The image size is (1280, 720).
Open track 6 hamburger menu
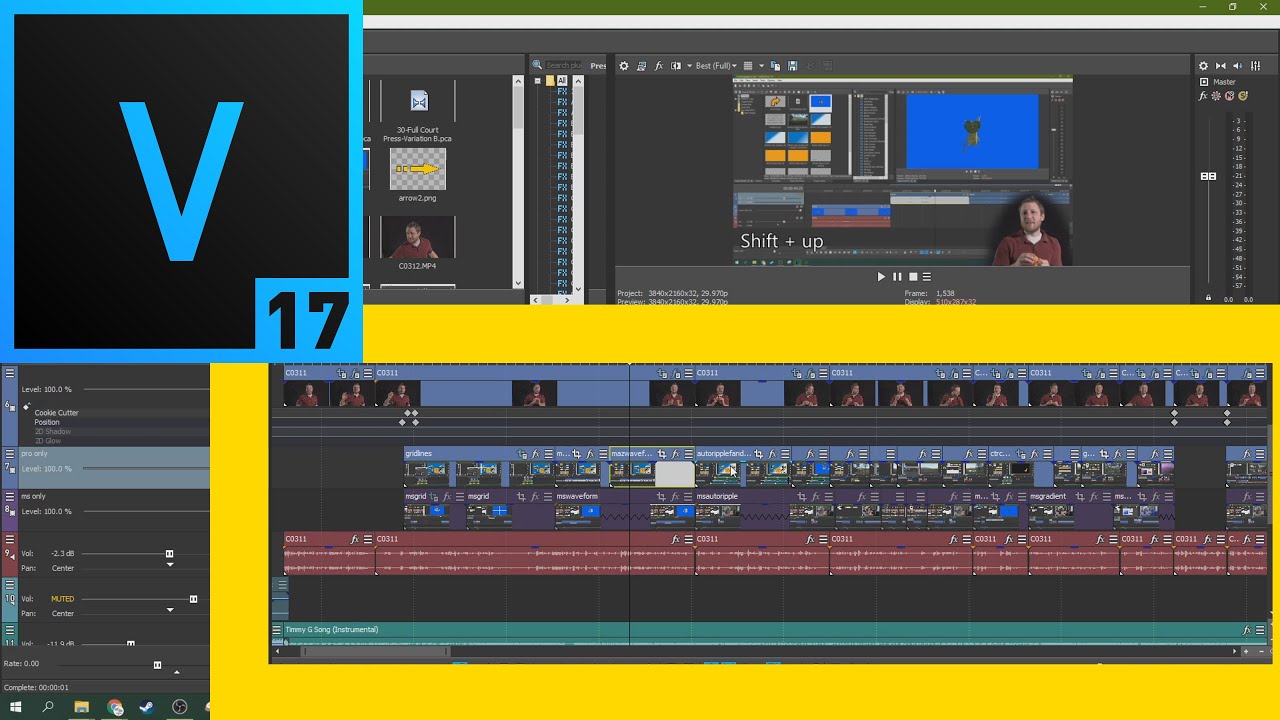coord(10,373)
